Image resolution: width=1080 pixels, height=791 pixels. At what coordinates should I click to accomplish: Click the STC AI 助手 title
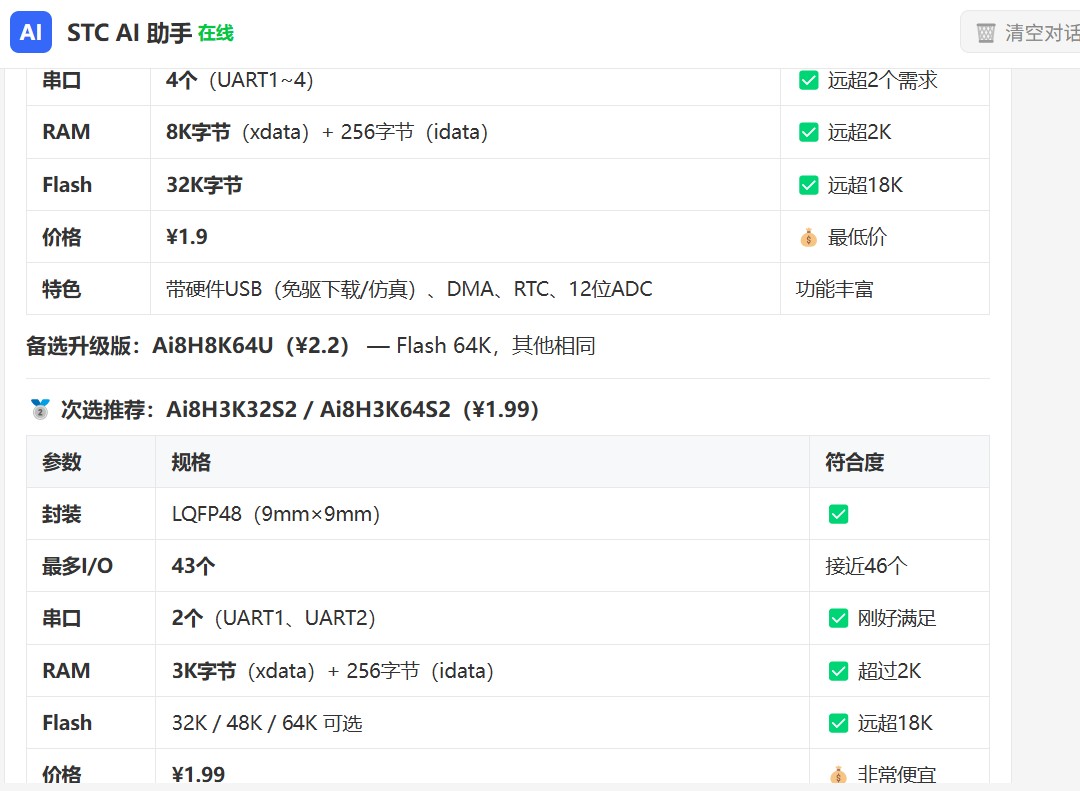(x=129, y=33)
